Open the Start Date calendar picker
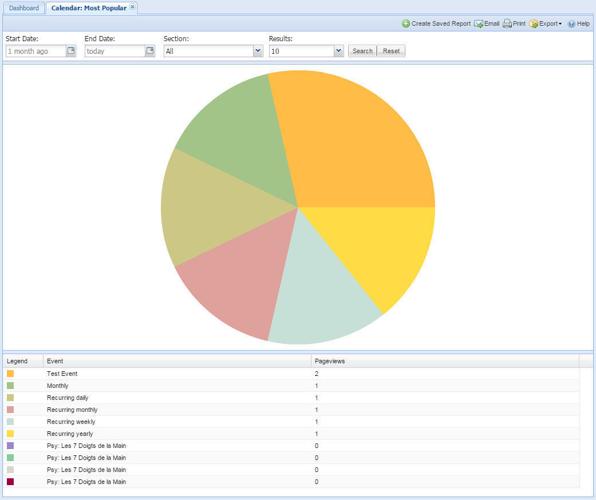The height and width of the screenshot is (500, 596). [71, 51]
